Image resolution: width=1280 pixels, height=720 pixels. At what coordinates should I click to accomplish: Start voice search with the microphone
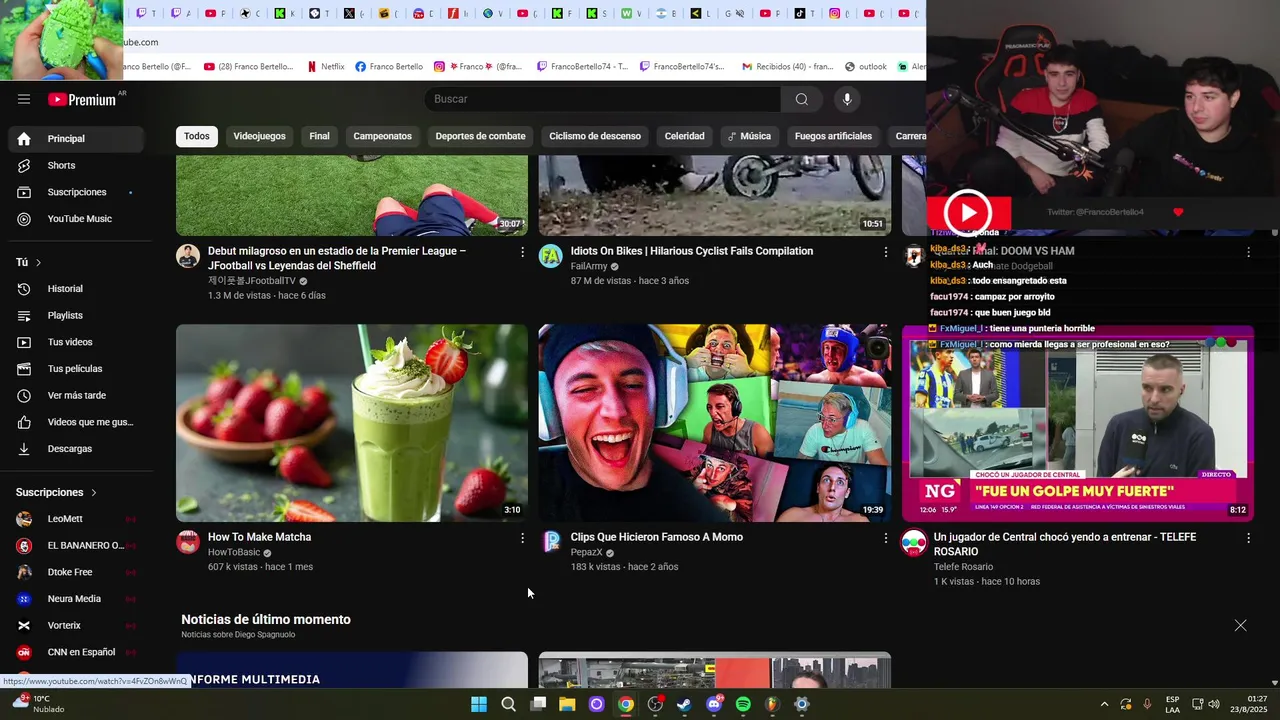[847, 99]
